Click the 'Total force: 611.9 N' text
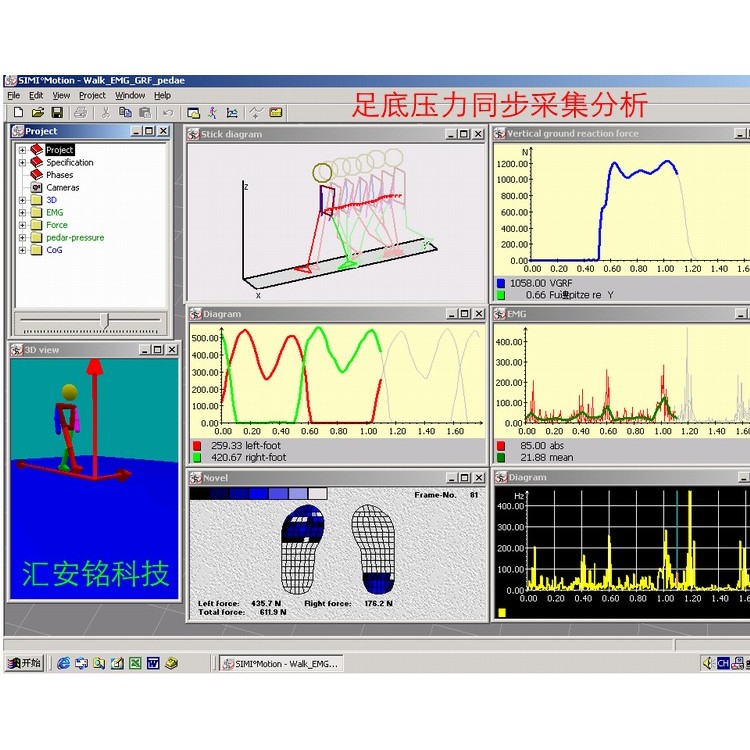The height and width of the screenshot is (750, 750). click(242, 612)
